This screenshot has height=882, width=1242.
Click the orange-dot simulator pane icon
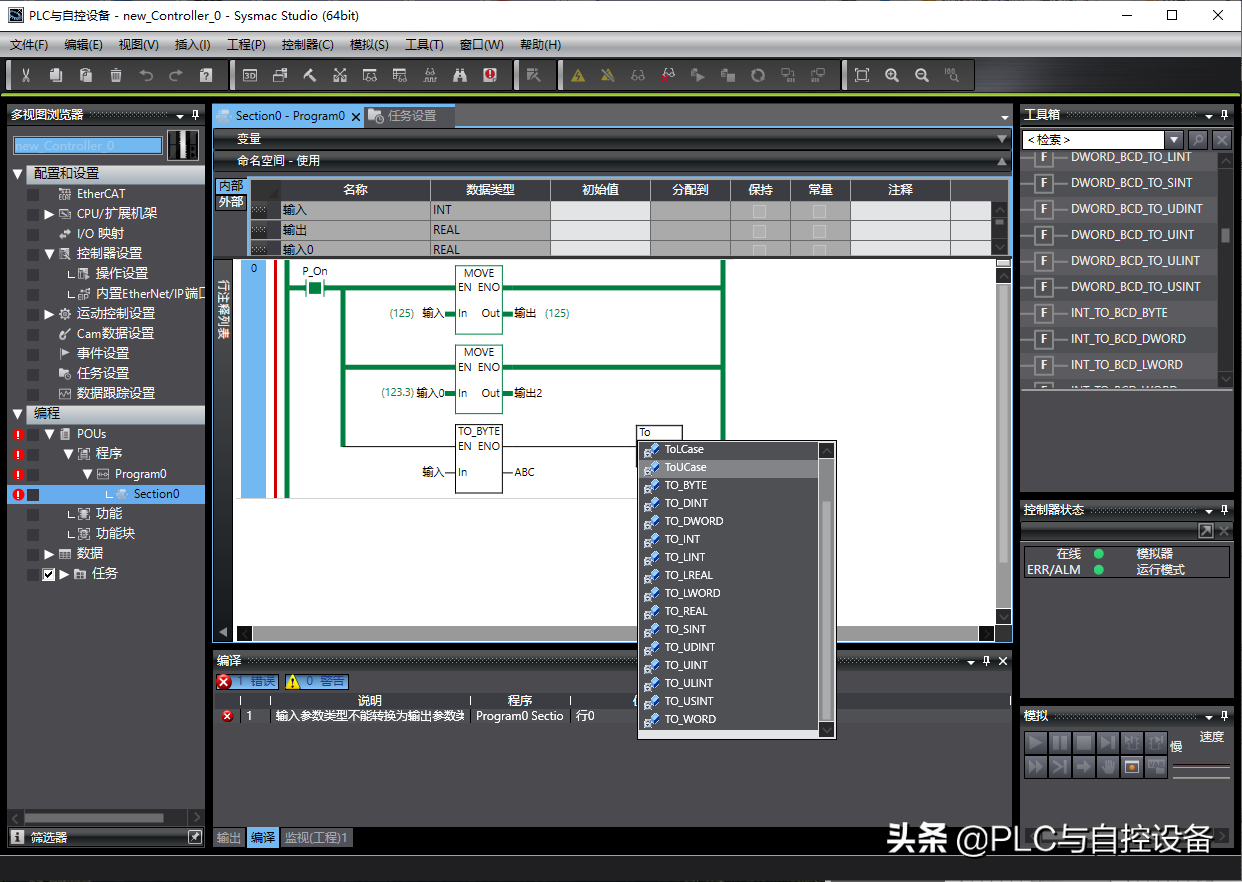point(1132,767)
